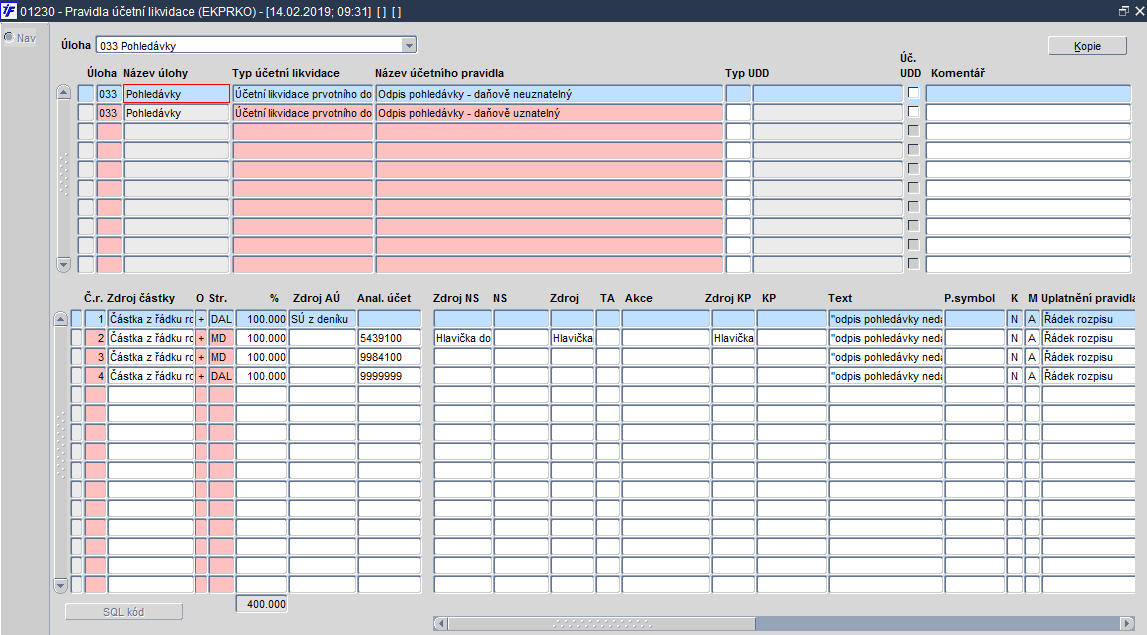Click the horizontal scrollbar right arrow
The height and width of the screenshot is (635, 1147).
[1127, 623]
